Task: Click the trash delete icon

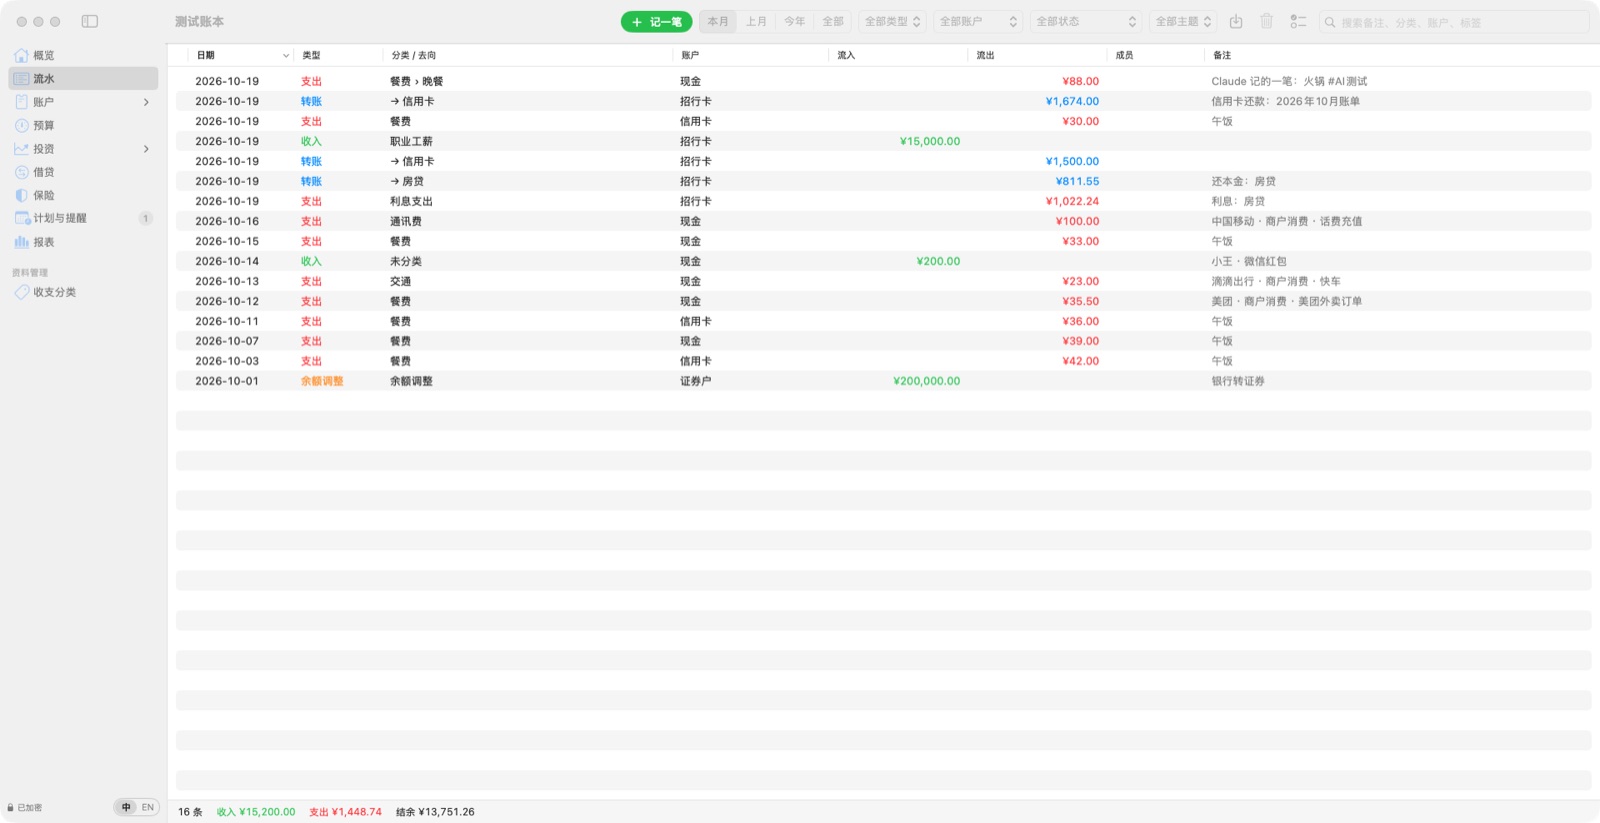Action: 1267,21
